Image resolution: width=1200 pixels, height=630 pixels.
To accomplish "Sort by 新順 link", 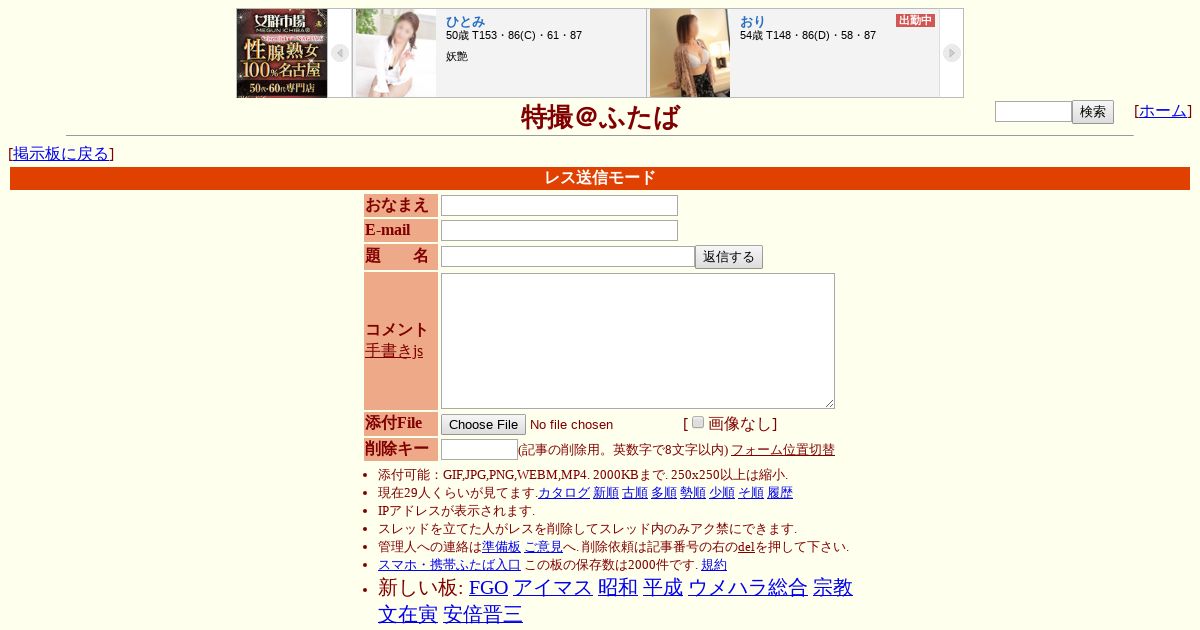I will coord(606,493).
